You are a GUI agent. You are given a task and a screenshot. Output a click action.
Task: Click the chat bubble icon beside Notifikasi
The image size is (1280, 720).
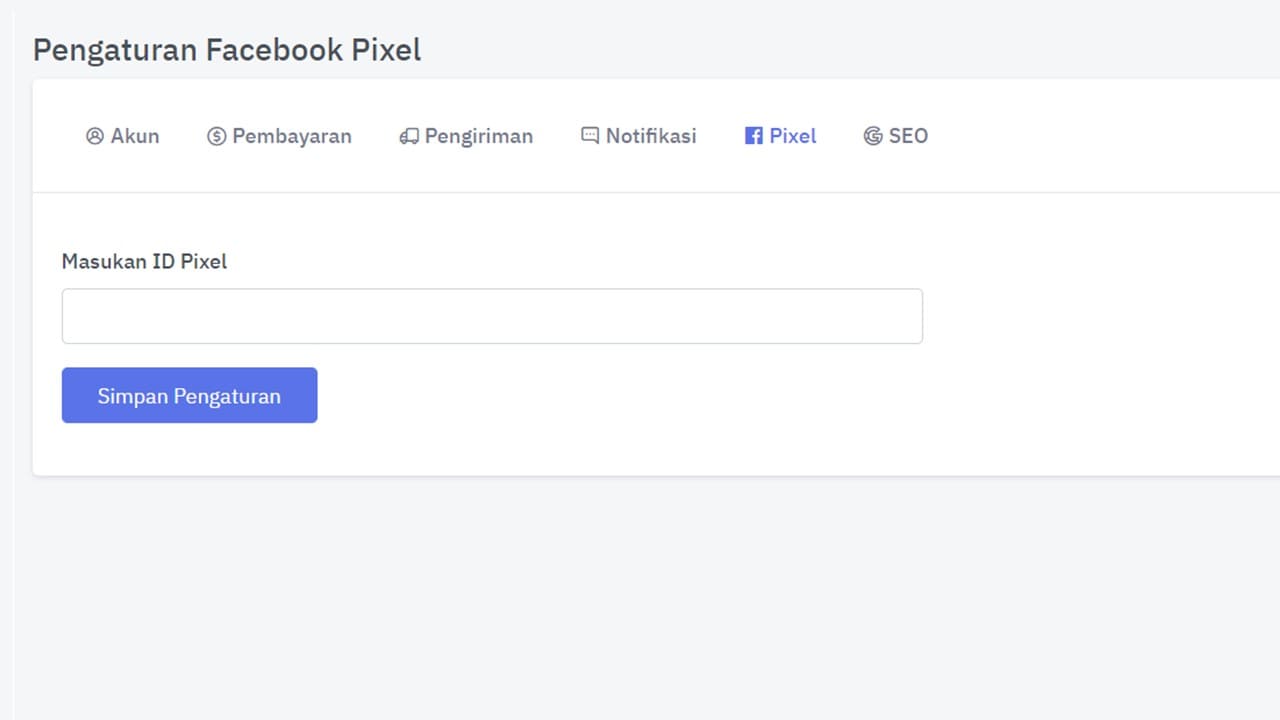[590, 135]
